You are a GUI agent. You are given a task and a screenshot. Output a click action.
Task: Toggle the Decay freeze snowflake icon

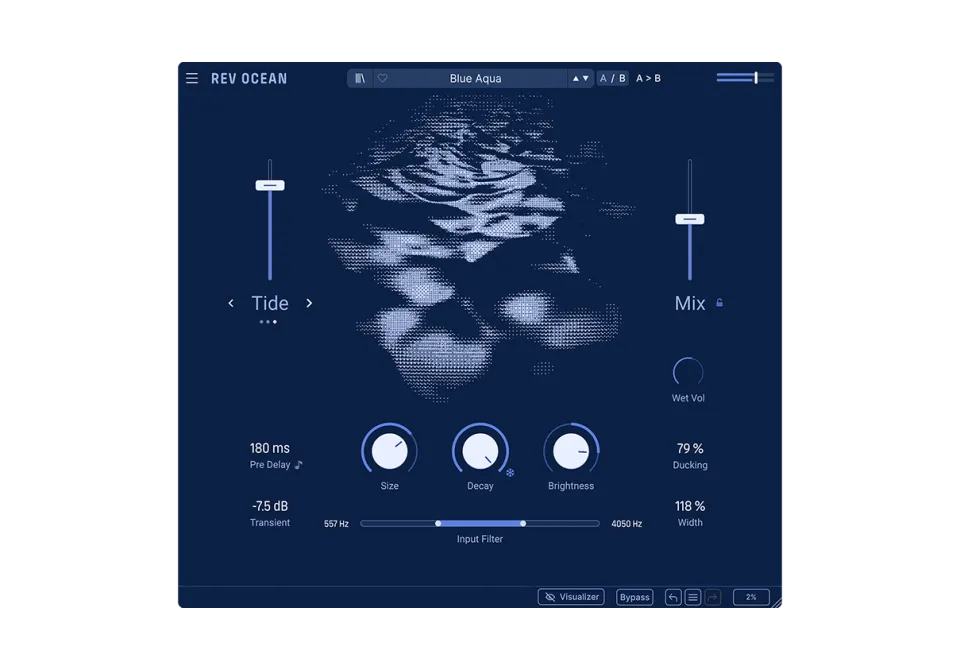510,472
